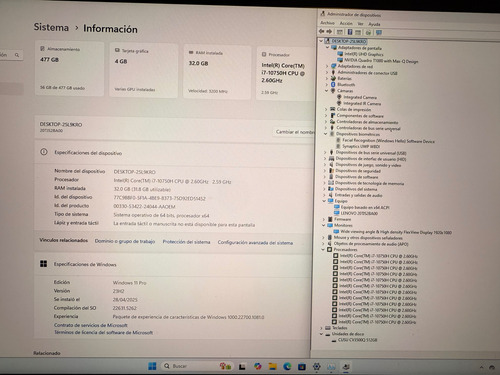Open the Settings gear in the taskbar
This screenshot has height=375, width=500.
point(317,367)
